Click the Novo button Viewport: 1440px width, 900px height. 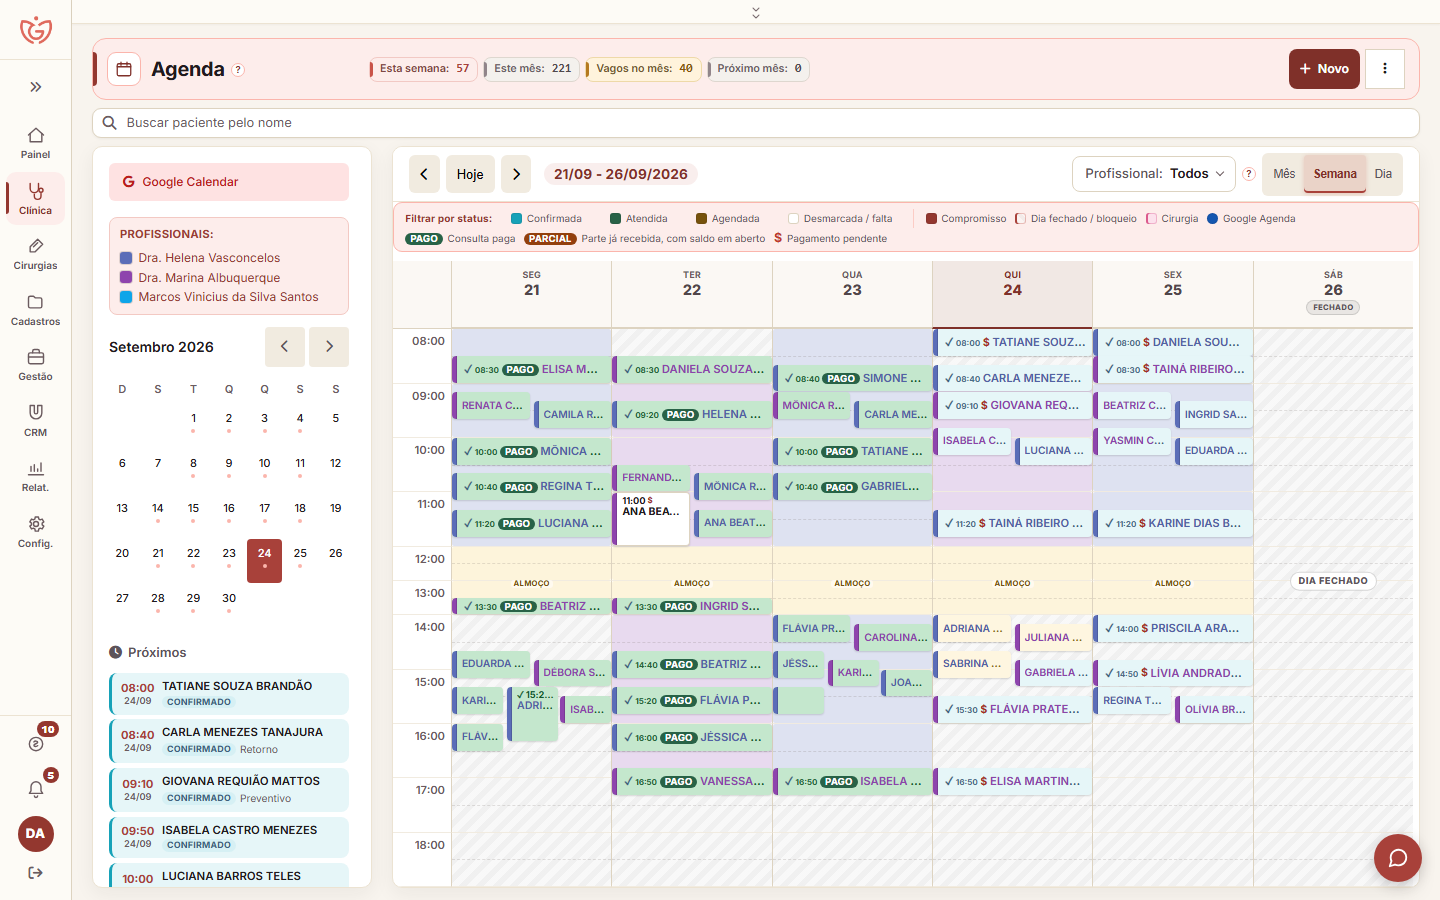[1324, 69]
